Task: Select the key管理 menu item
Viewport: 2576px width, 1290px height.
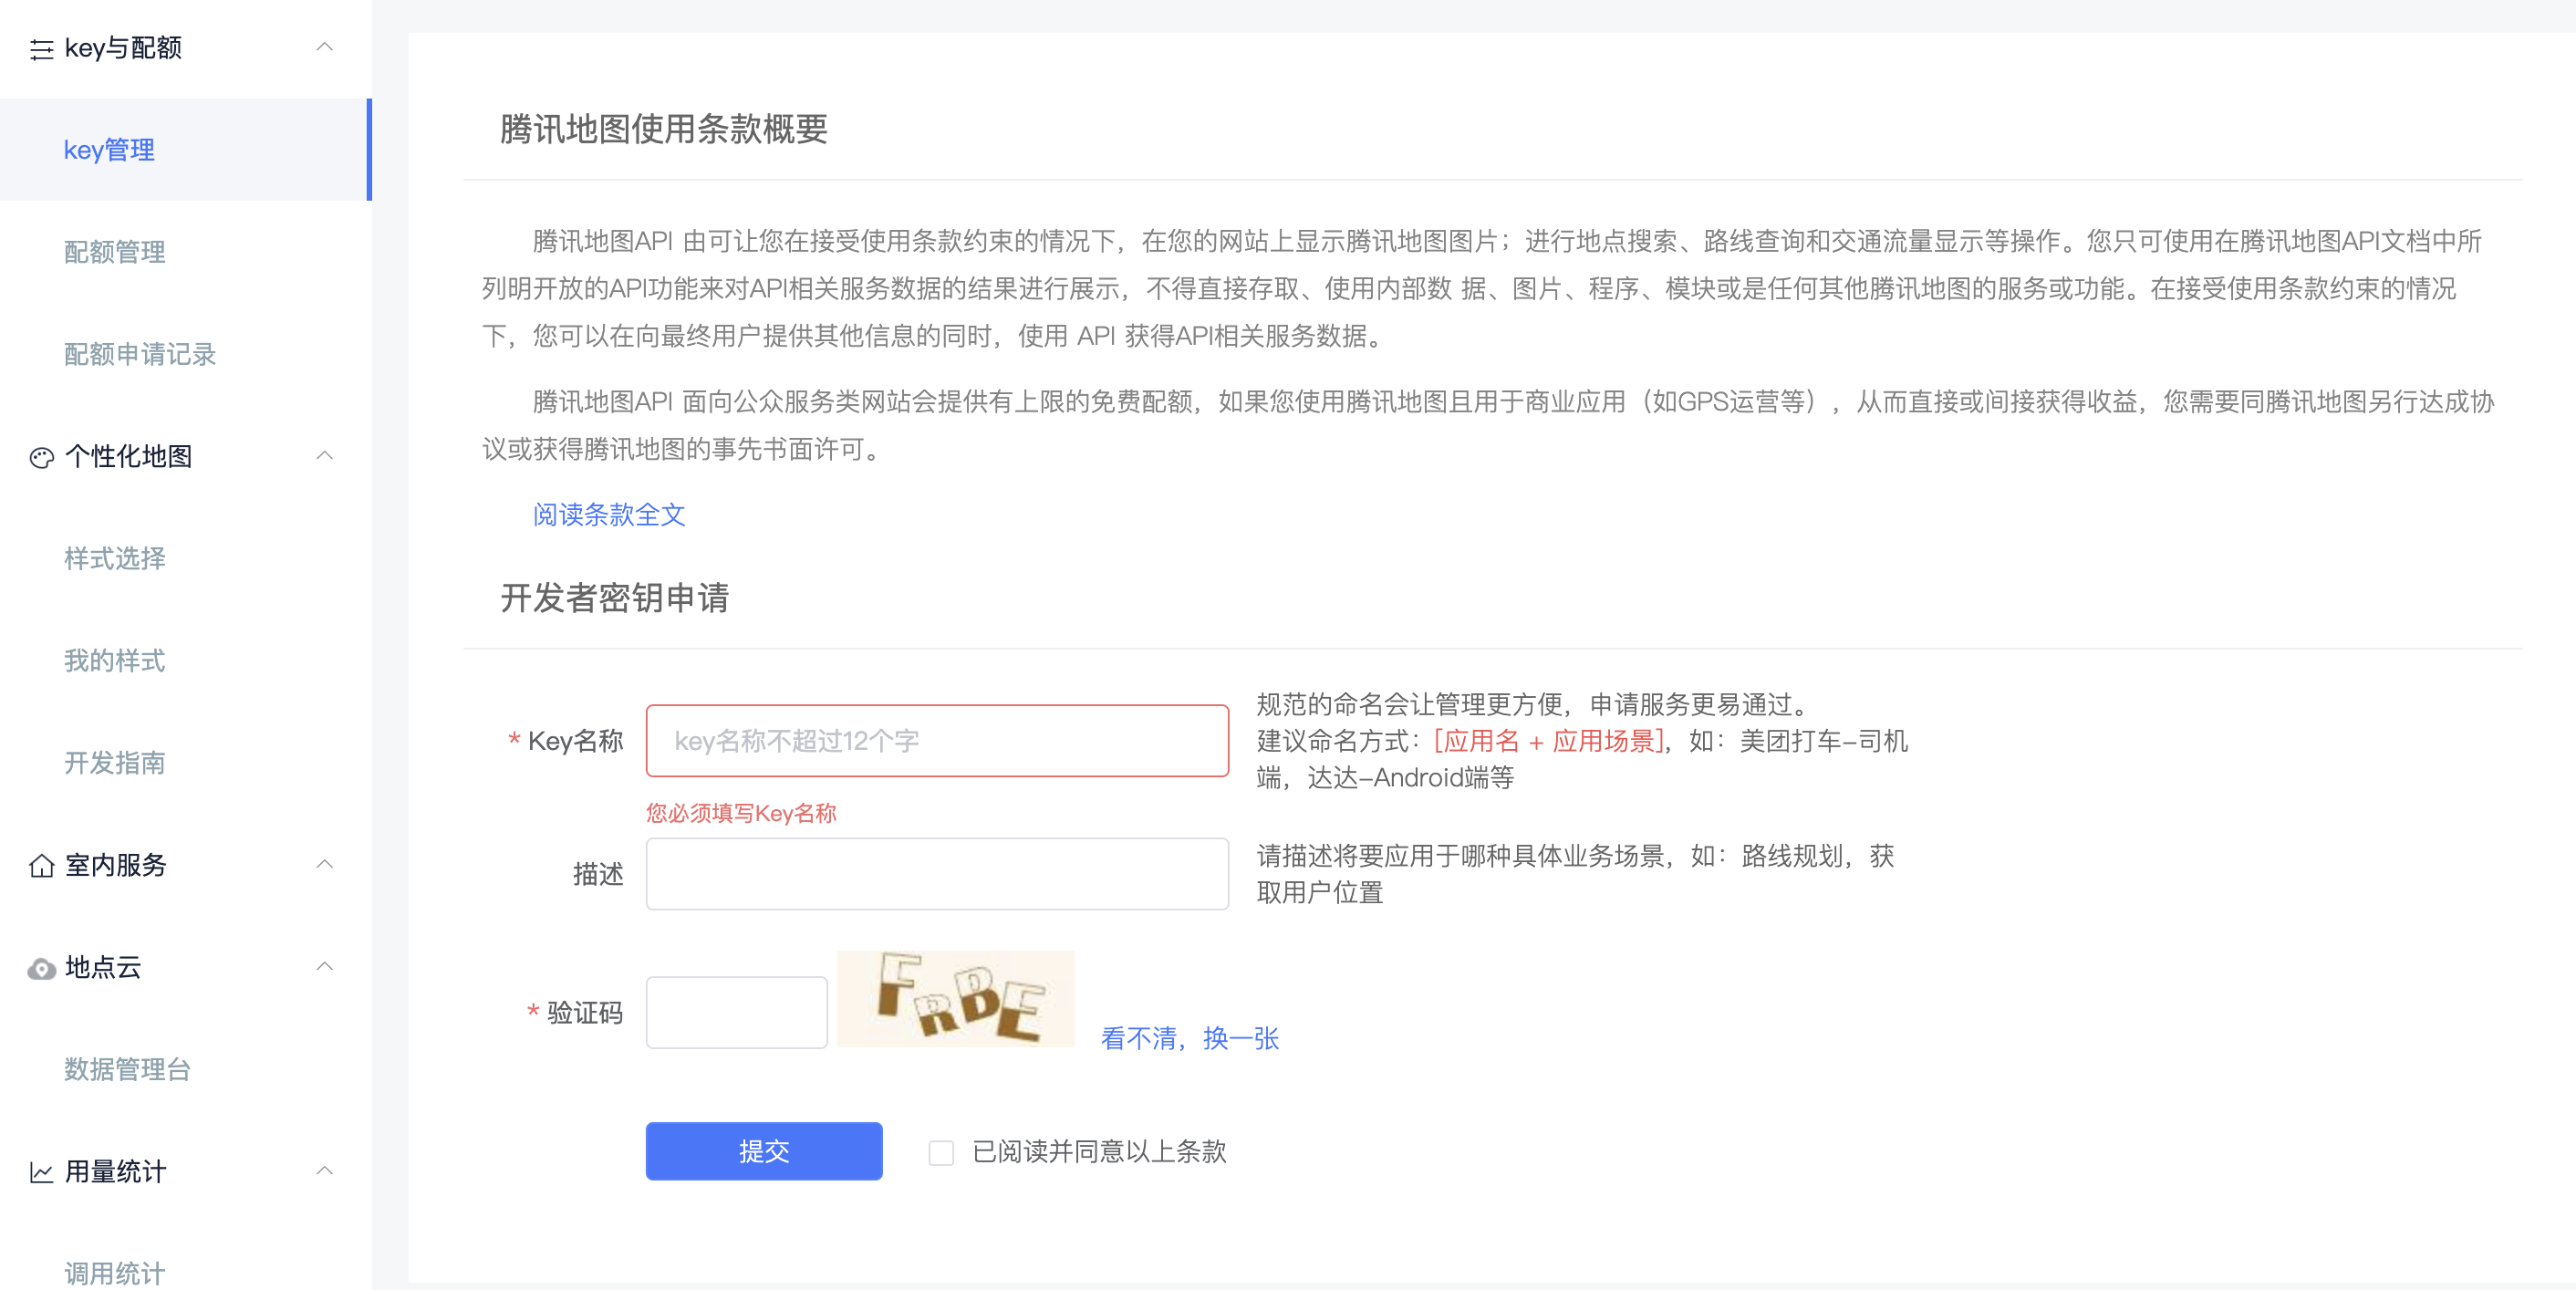Action: pyautogui.click(x=109, y=150)
